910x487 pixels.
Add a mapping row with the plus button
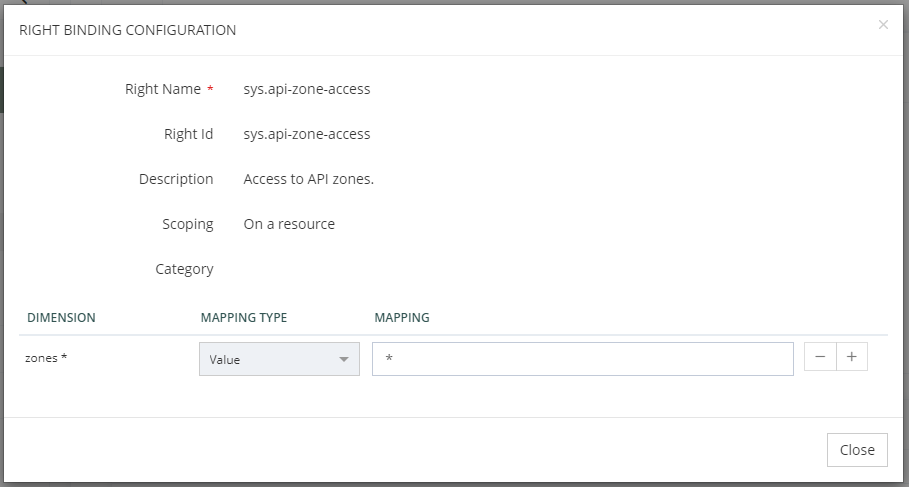tap(852, 358)
